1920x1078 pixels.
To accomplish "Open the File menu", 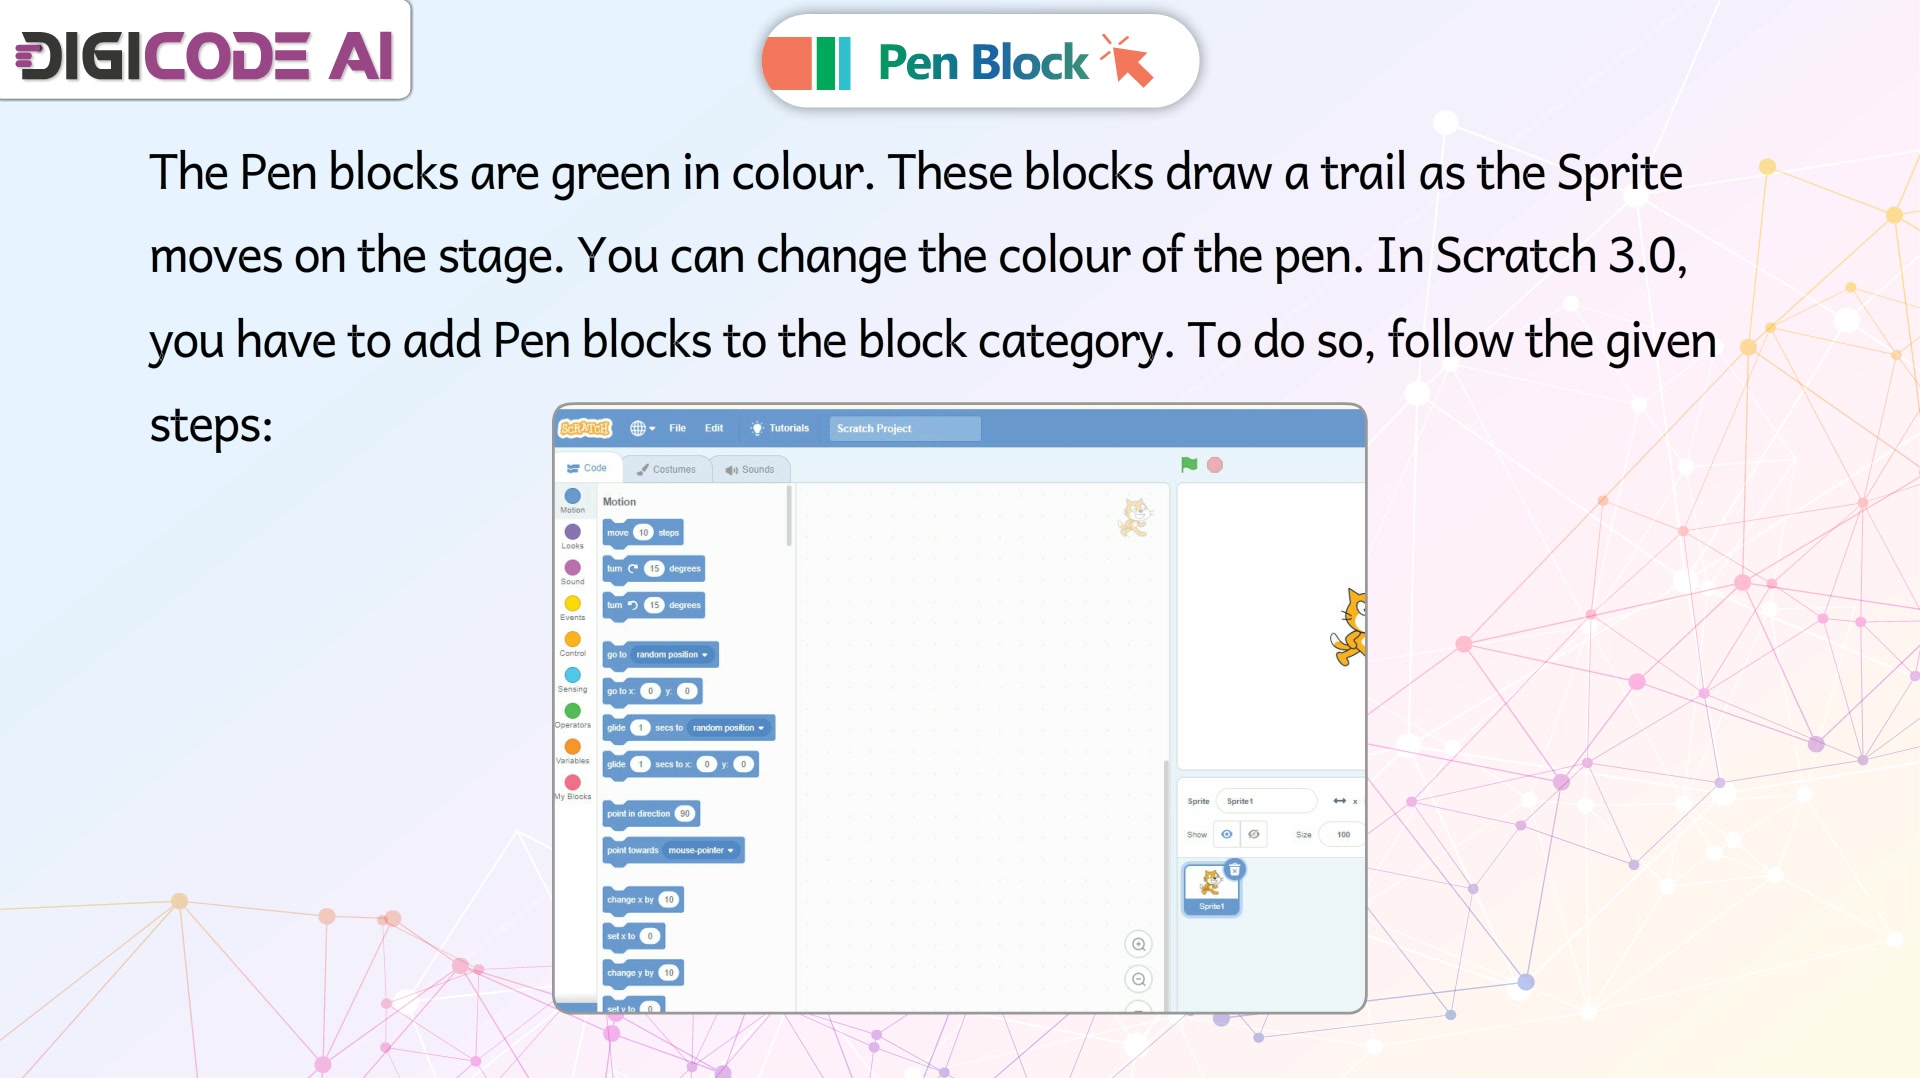I will pos(677,428).
